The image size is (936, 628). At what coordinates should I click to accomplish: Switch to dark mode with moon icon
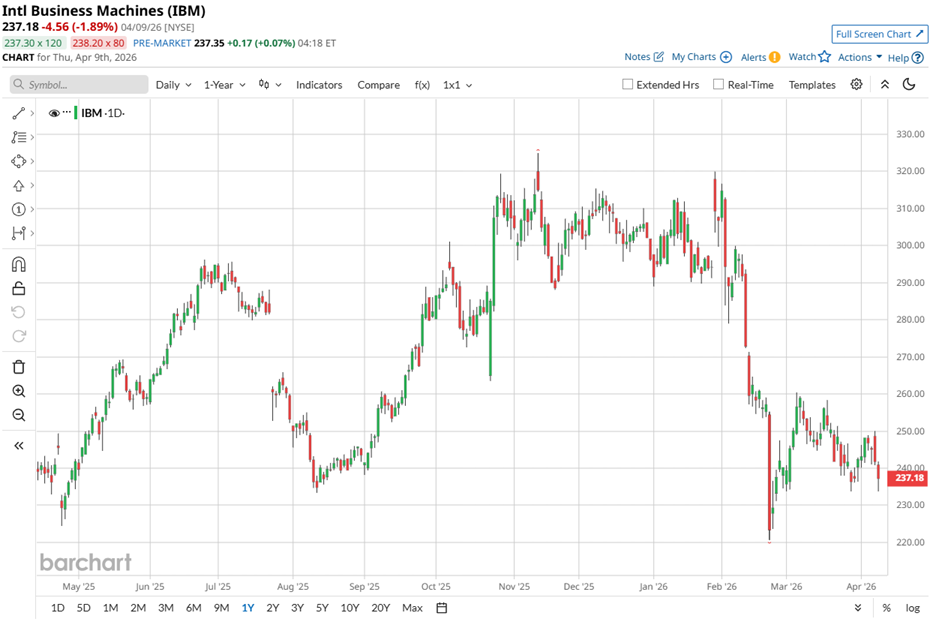[909, 85]
